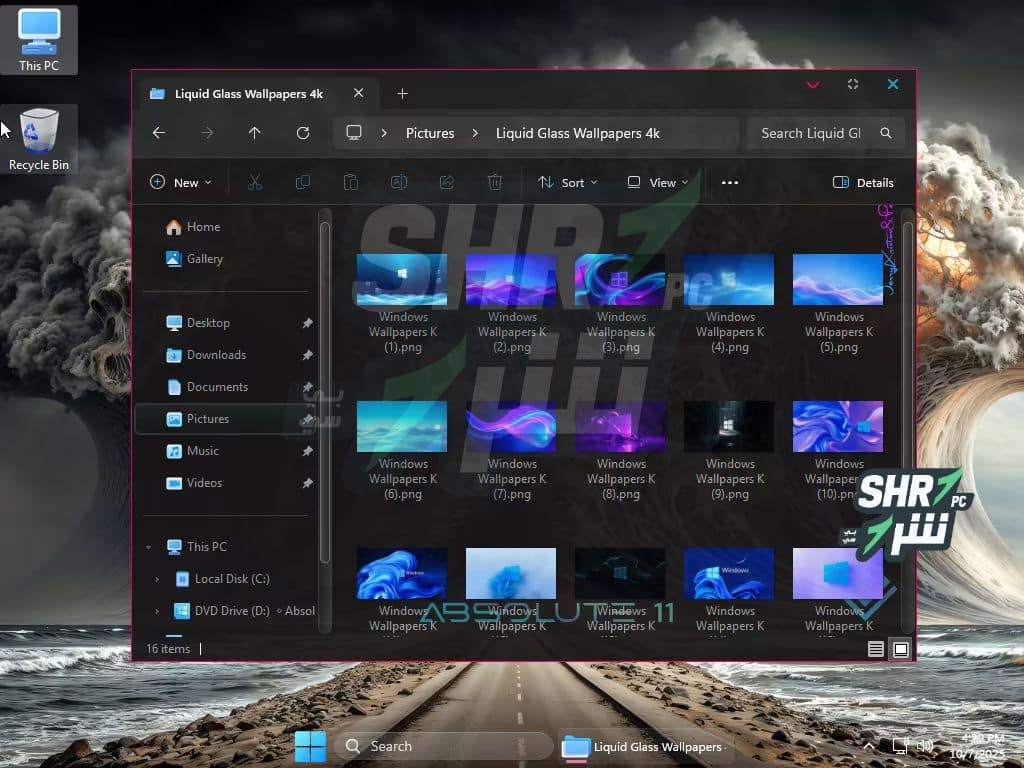
Task: Switch to details list view layout
Action: point(876,649)
